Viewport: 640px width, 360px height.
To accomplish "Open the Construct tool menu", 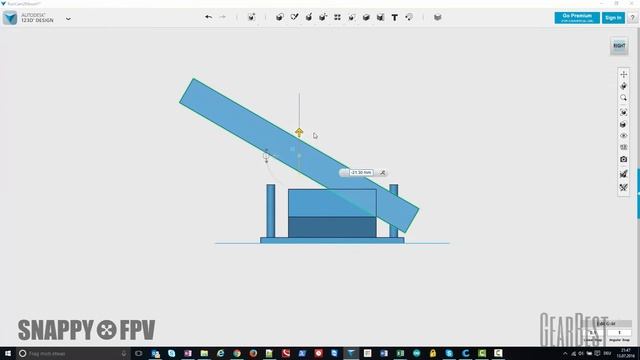I will click(x=309, y=17).
